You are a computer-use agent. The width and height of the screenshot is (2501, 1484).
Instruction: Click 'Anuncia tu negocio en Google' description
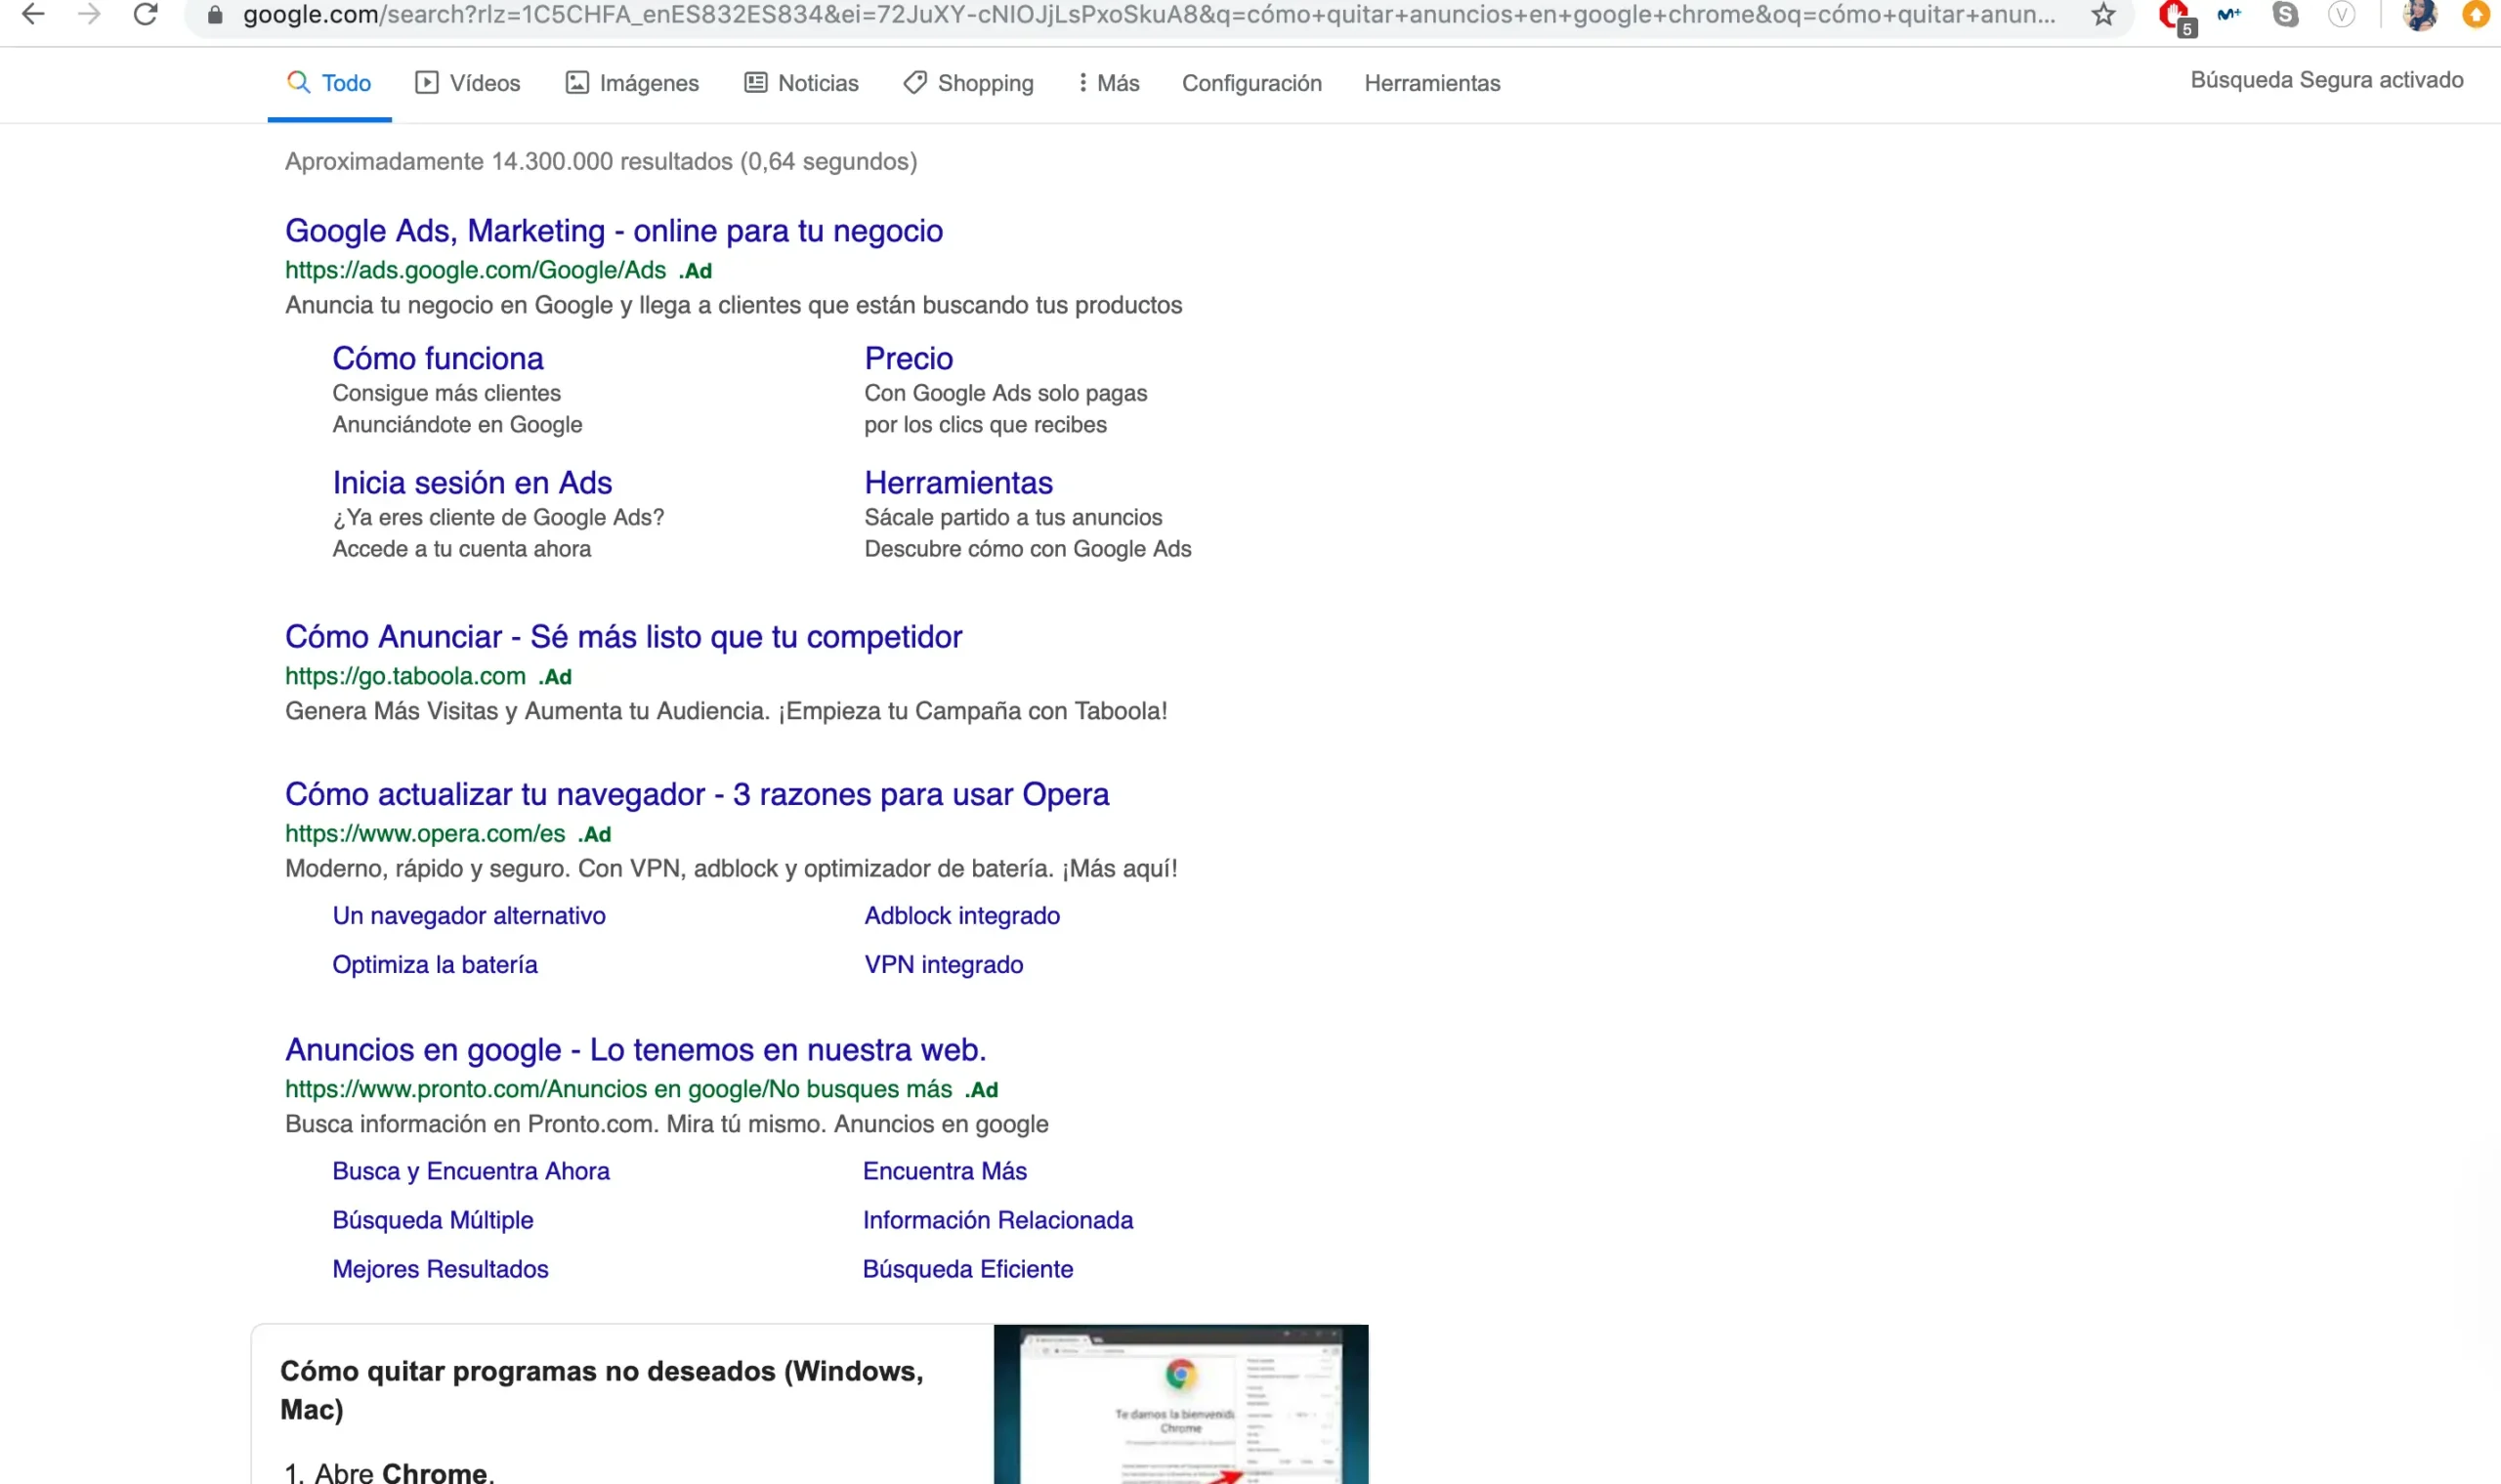(x=733, y=305)
